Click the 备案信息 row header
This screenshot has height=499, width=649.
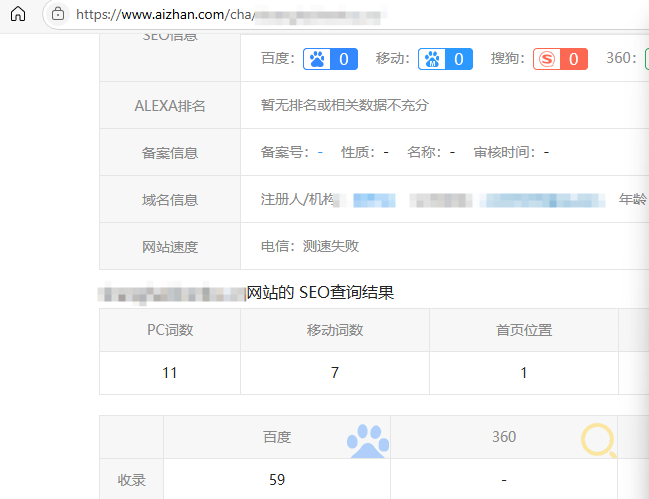tap(170, 153)
